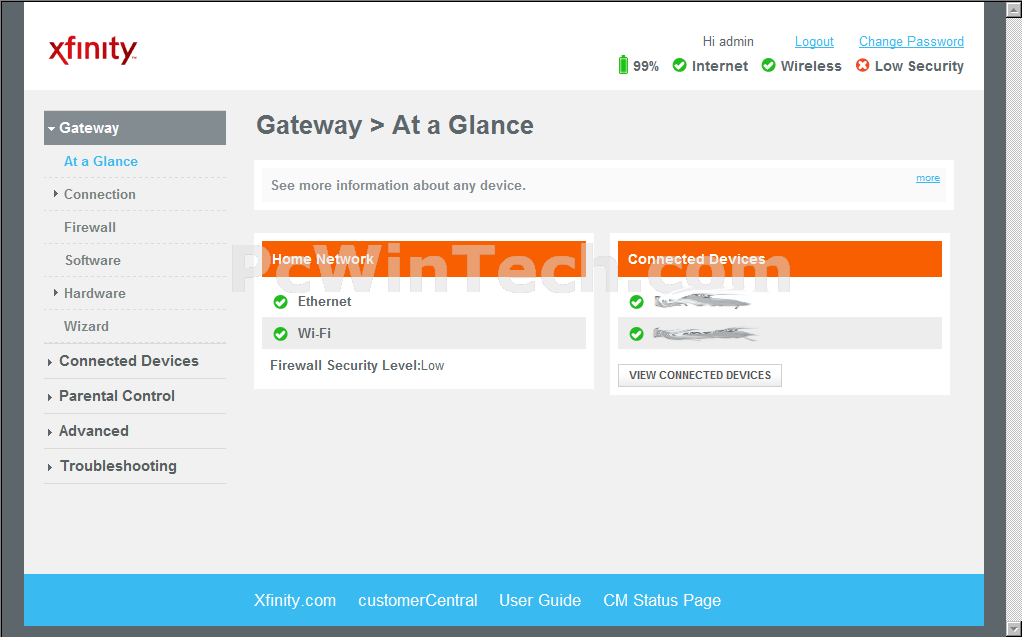This screenshot has height=637, width=1022.
Task: Open the Xfinity.com footer link
Action: tap(295, 600)
